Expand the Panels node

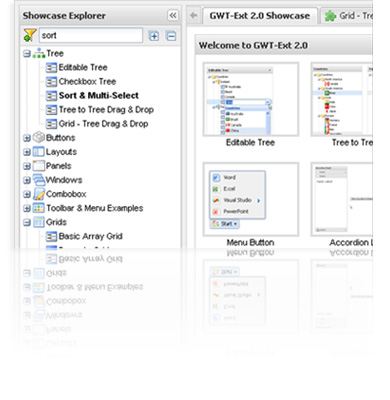(x=27, y=166)
